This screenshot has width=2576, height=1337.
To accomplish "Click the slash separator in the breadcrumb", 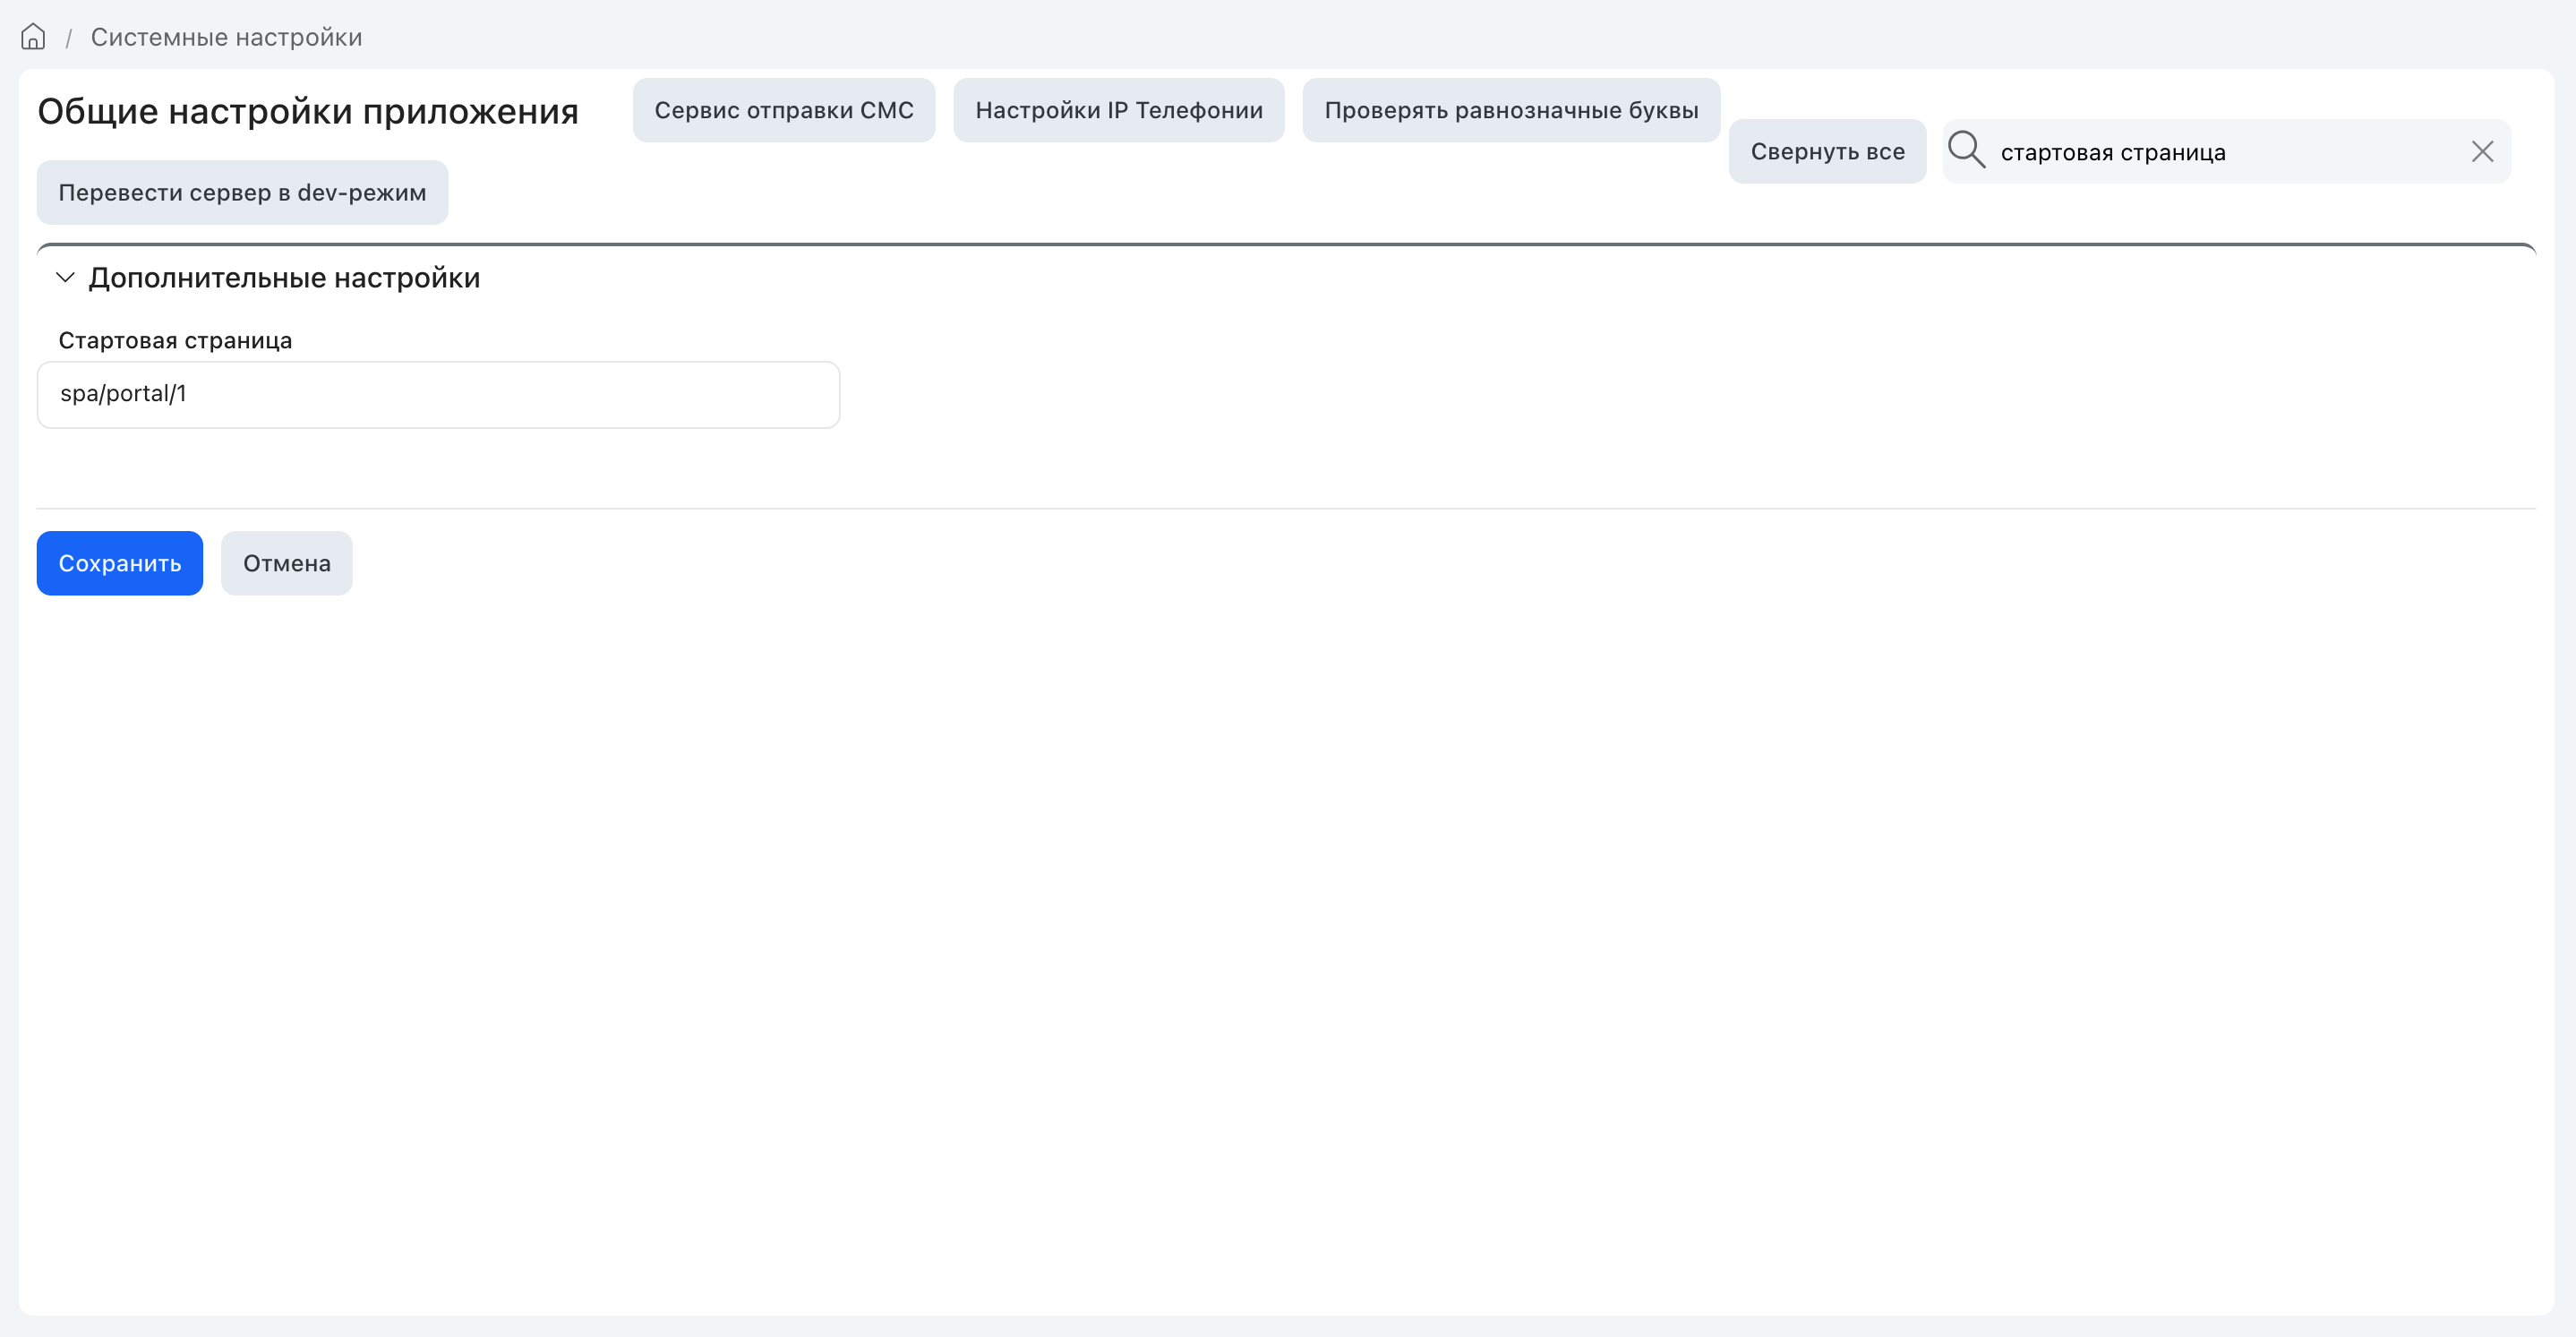I will coord(69,39).
